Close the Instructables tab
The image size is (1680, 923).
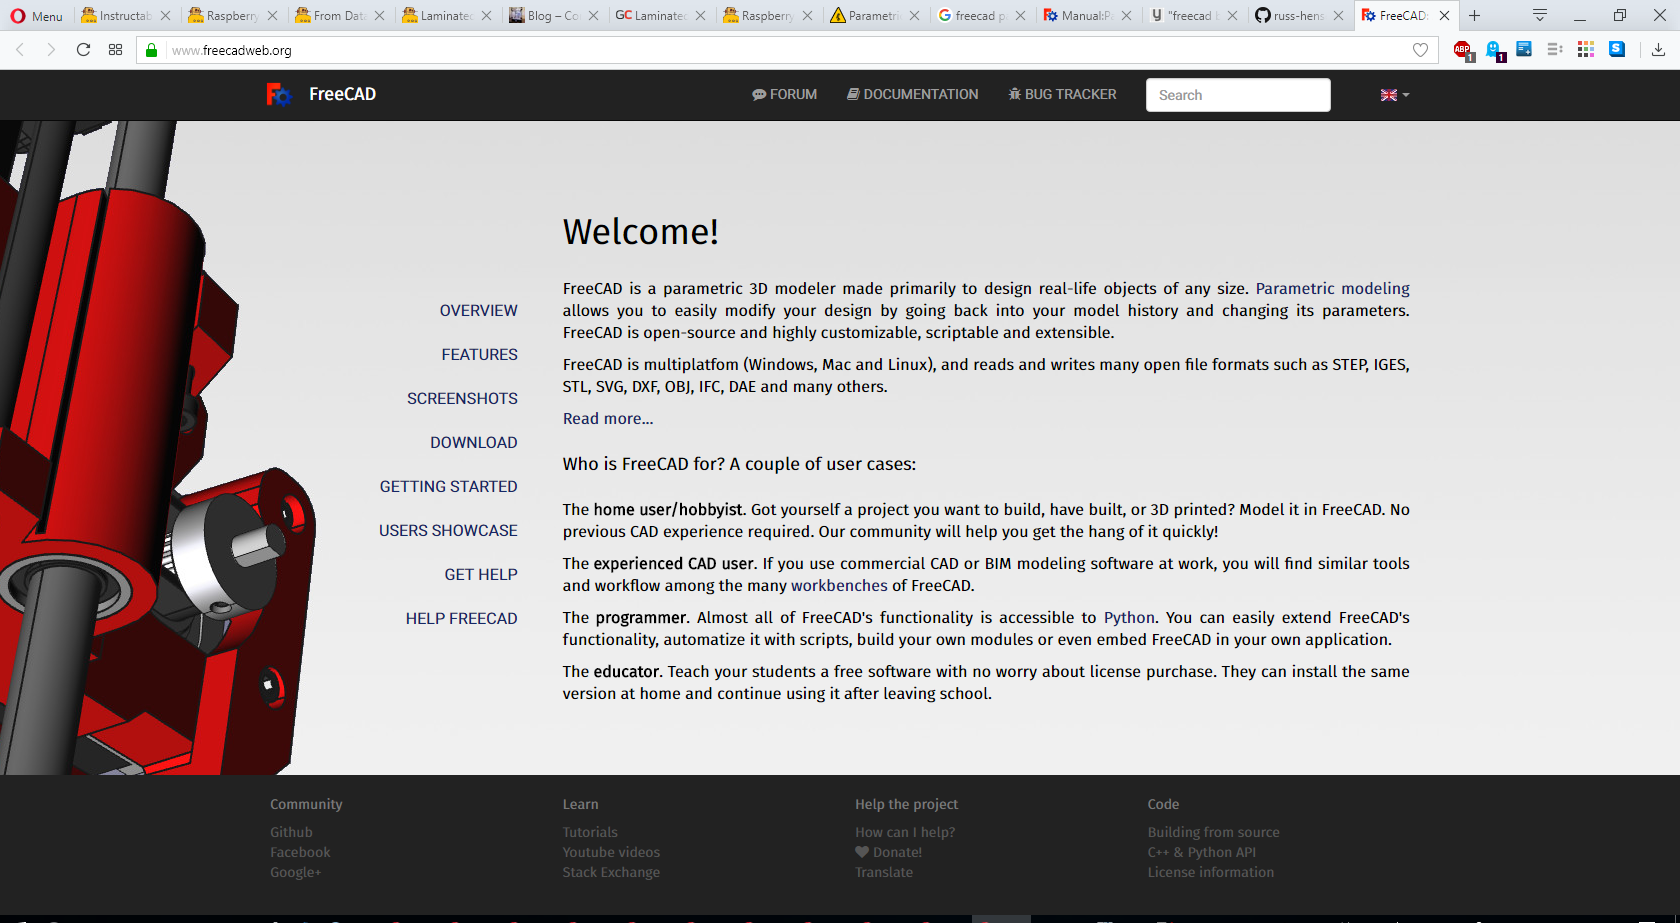point(165,16)
